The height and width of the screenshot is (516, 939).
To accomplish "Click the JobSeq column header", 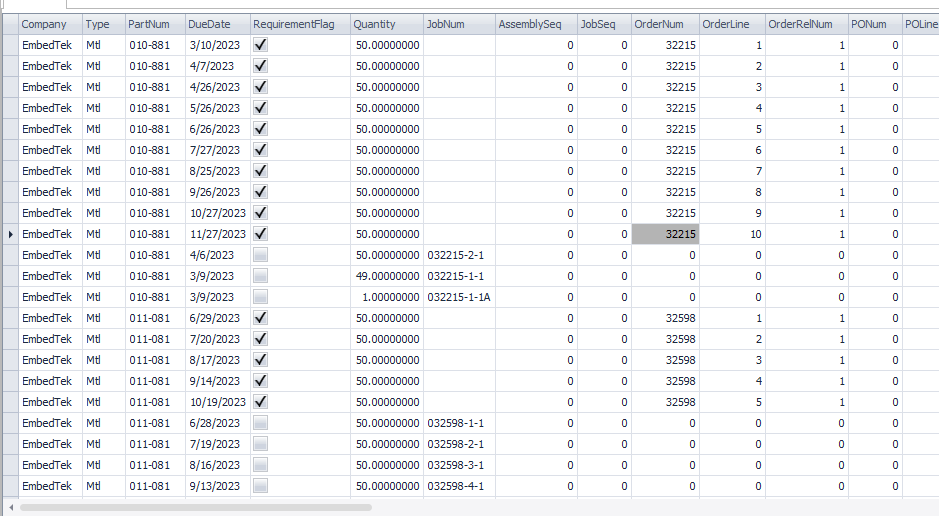I will [604, 25].
